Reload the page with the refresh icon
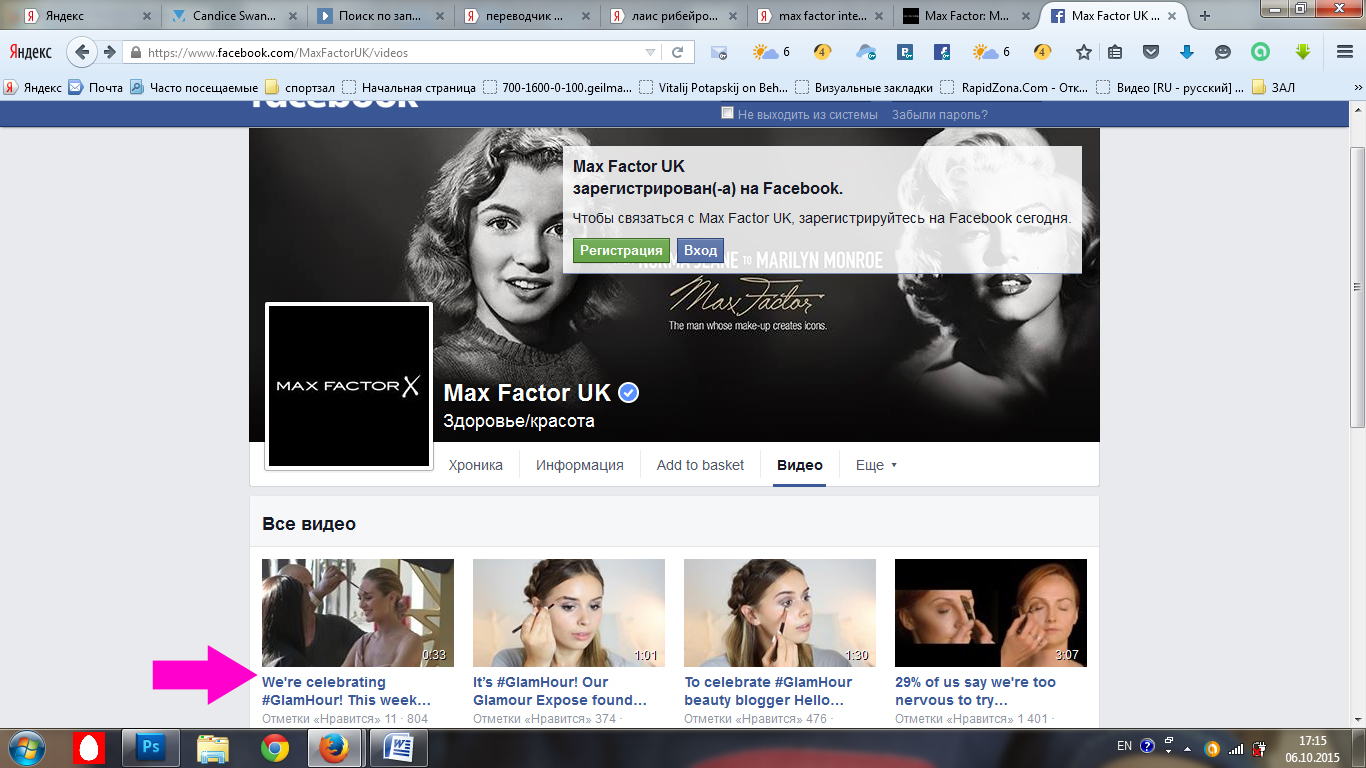Image resolution: width=1366 pixels, height=768 pixels. [677, 52]
